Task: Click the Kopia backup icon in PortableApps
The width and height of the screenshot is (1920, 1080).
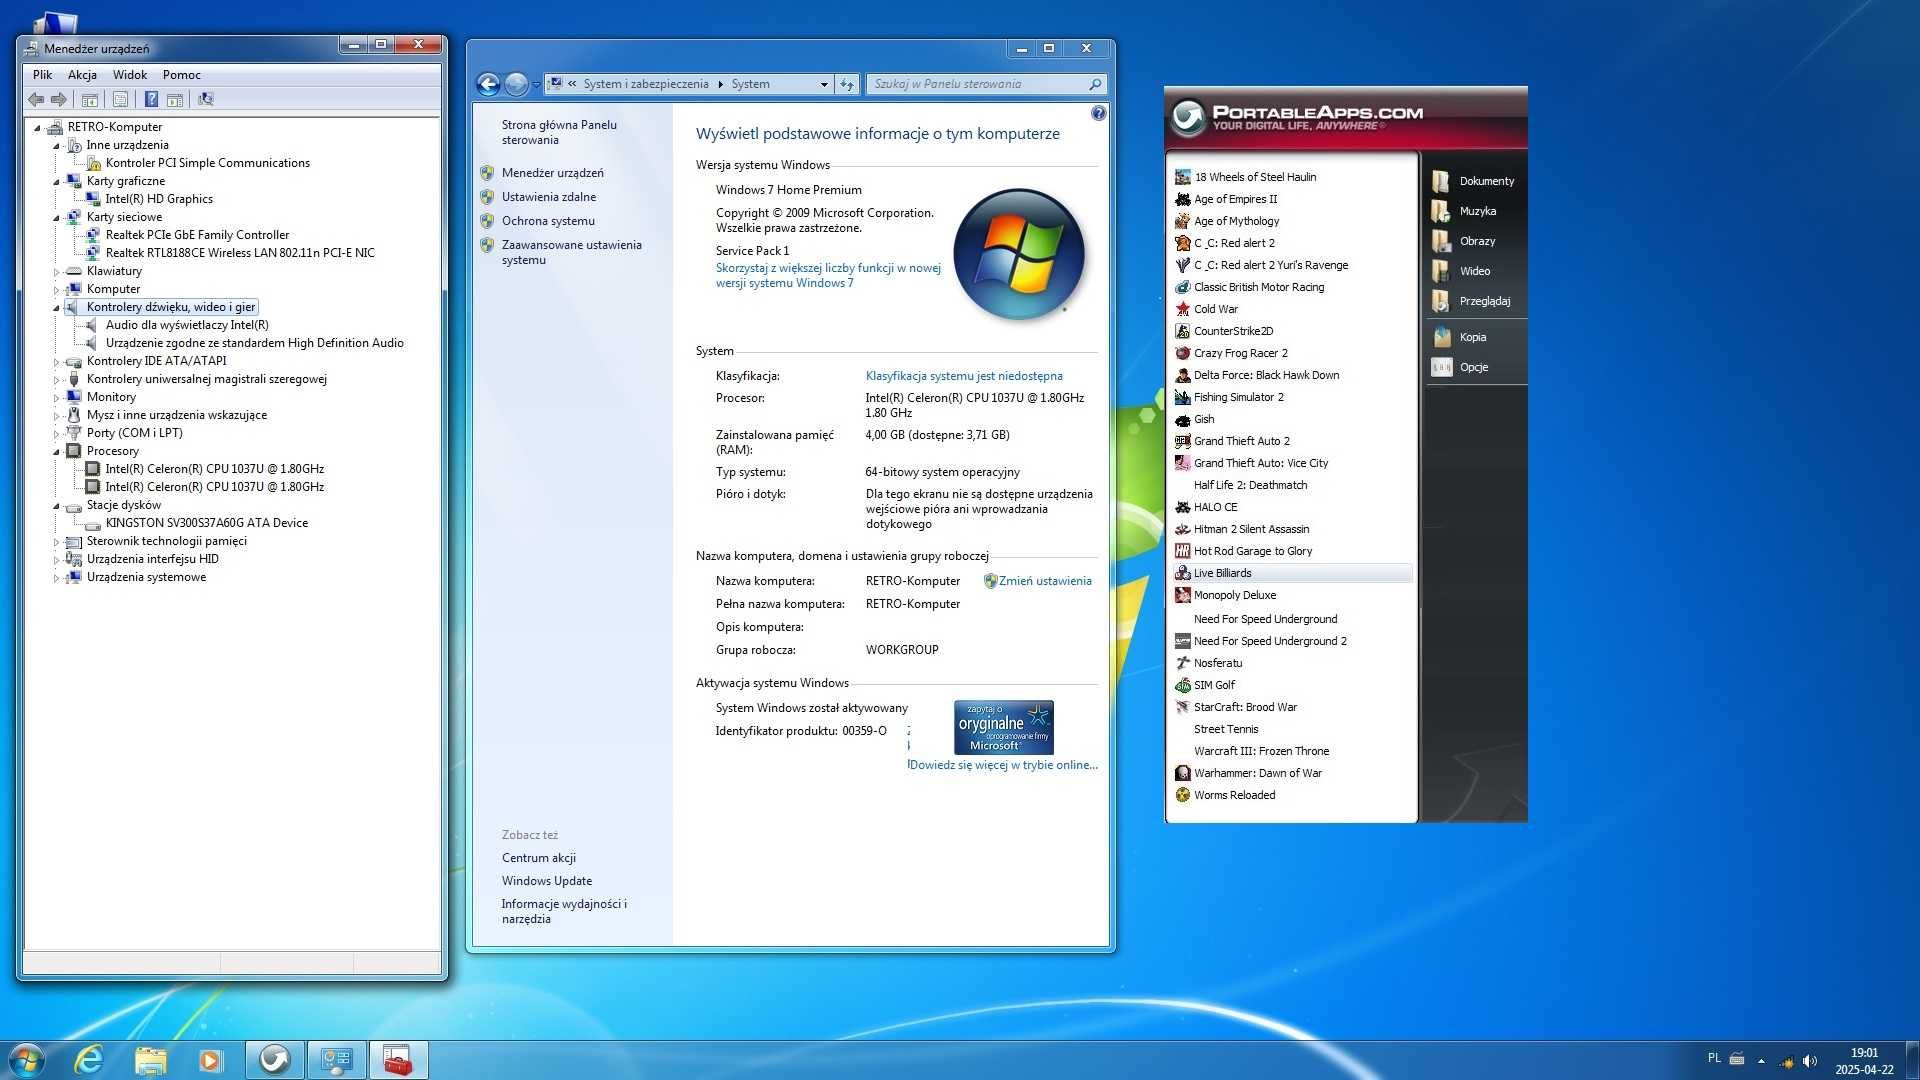Action: [x=1442, y=337]
